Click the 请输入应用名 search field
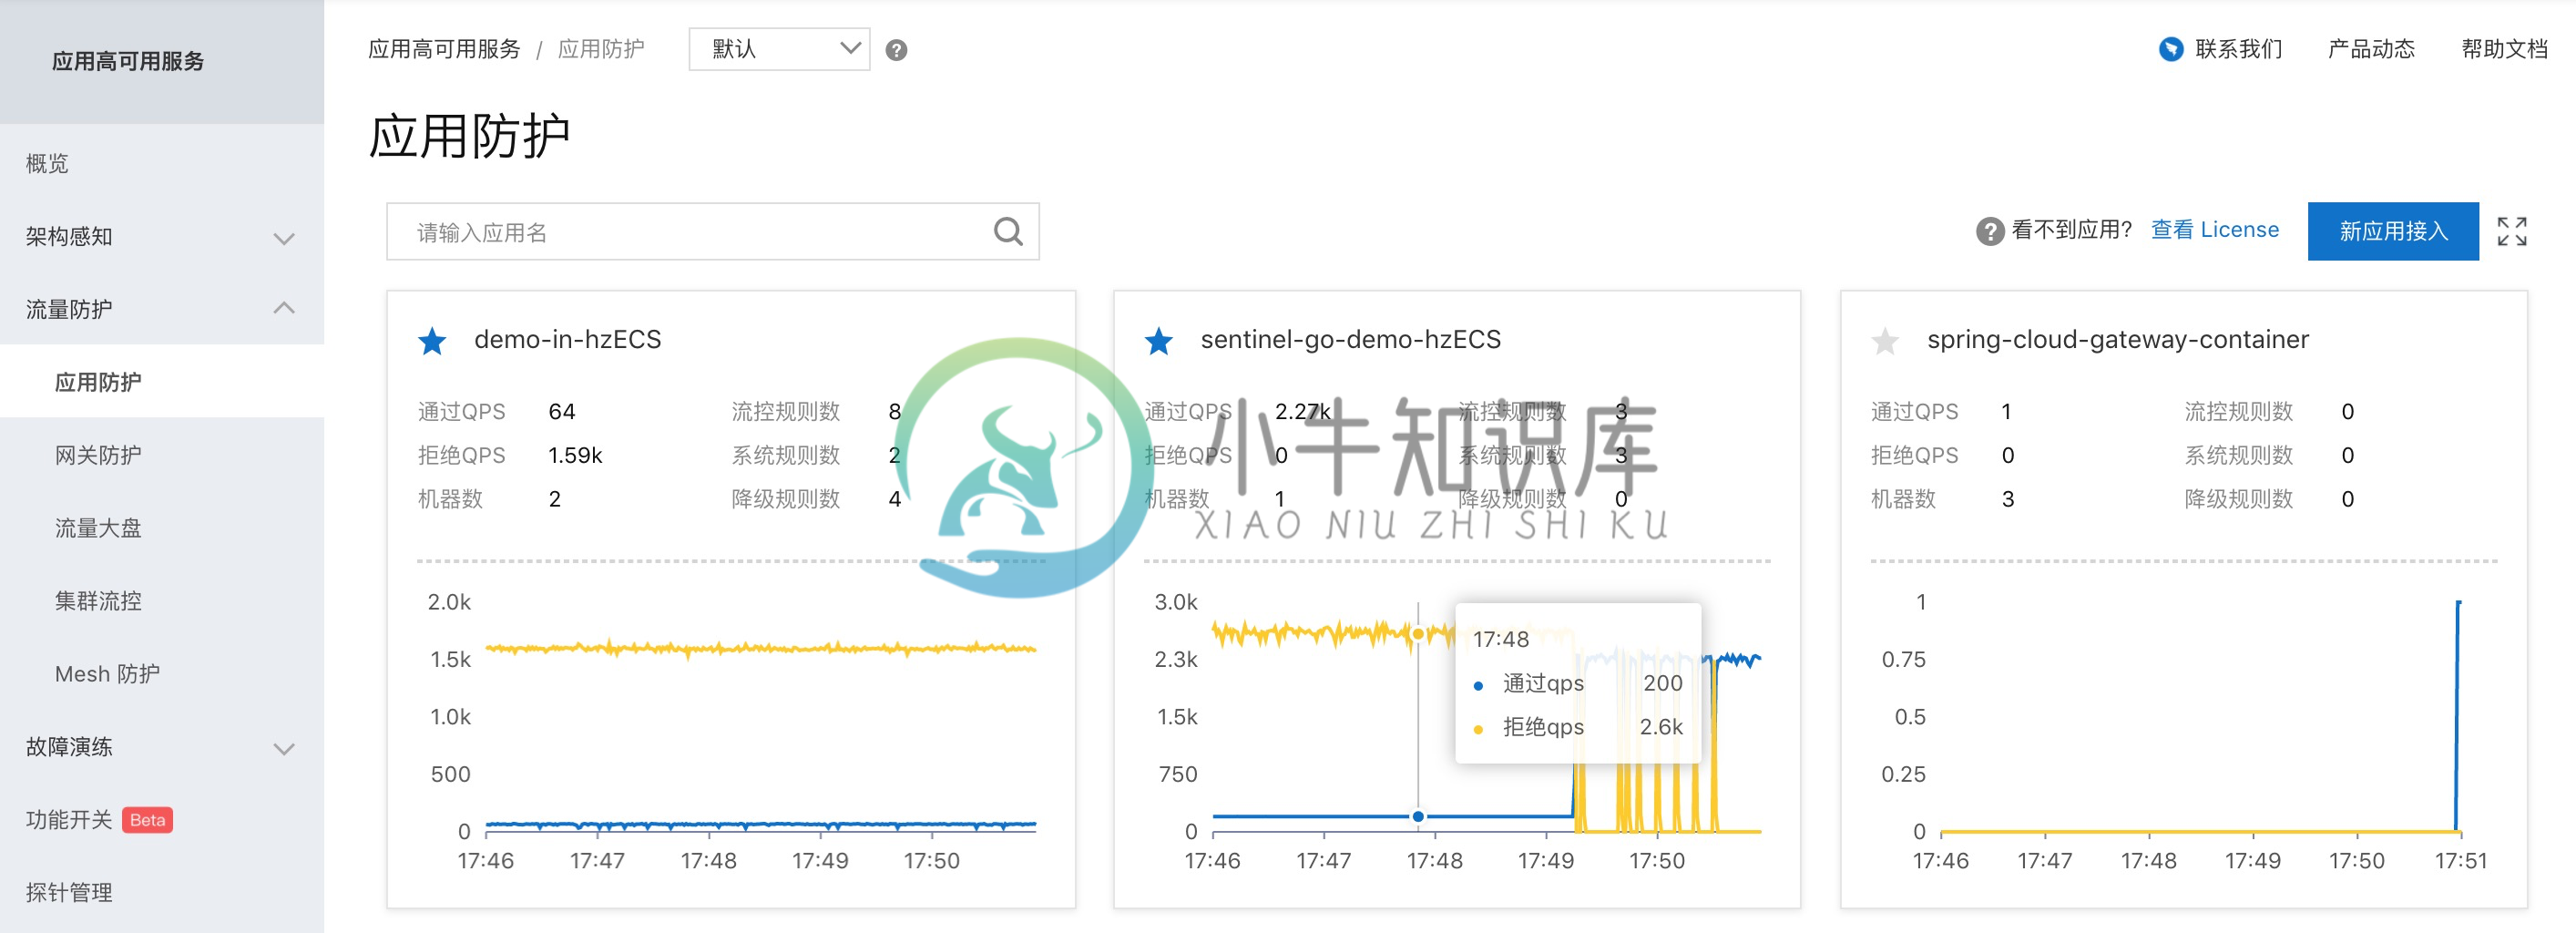 (x=712, y=232)
